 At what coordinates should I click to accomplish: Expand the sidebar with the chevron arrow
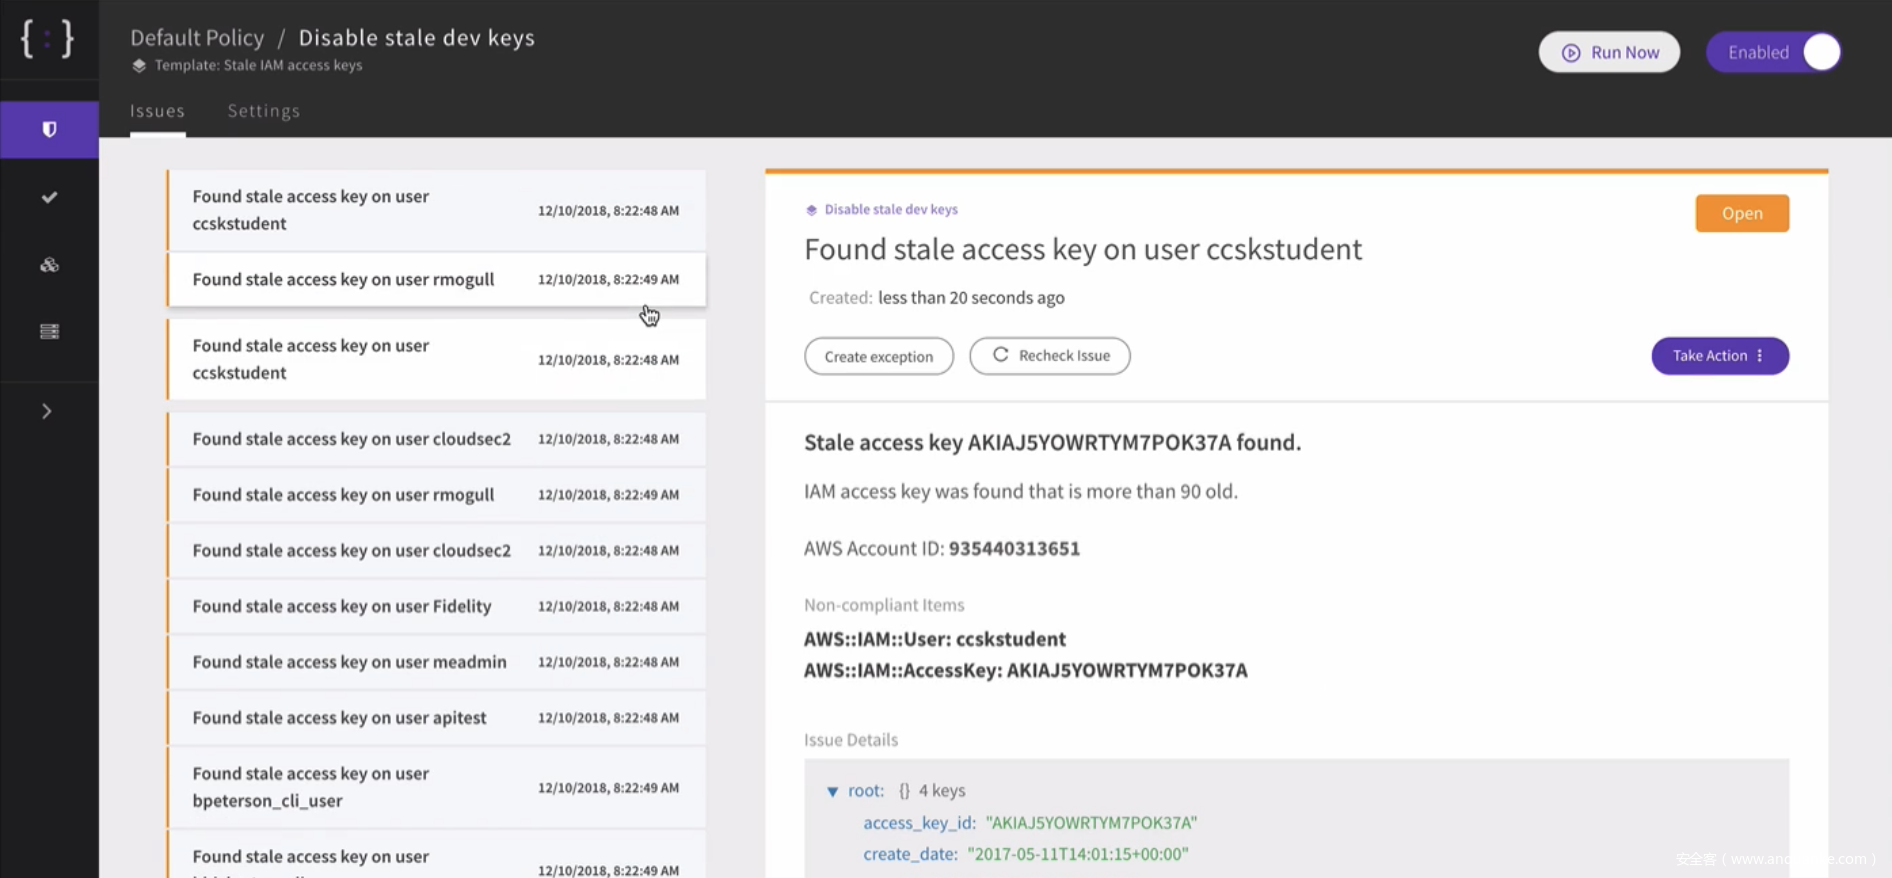tap(46, 411)
